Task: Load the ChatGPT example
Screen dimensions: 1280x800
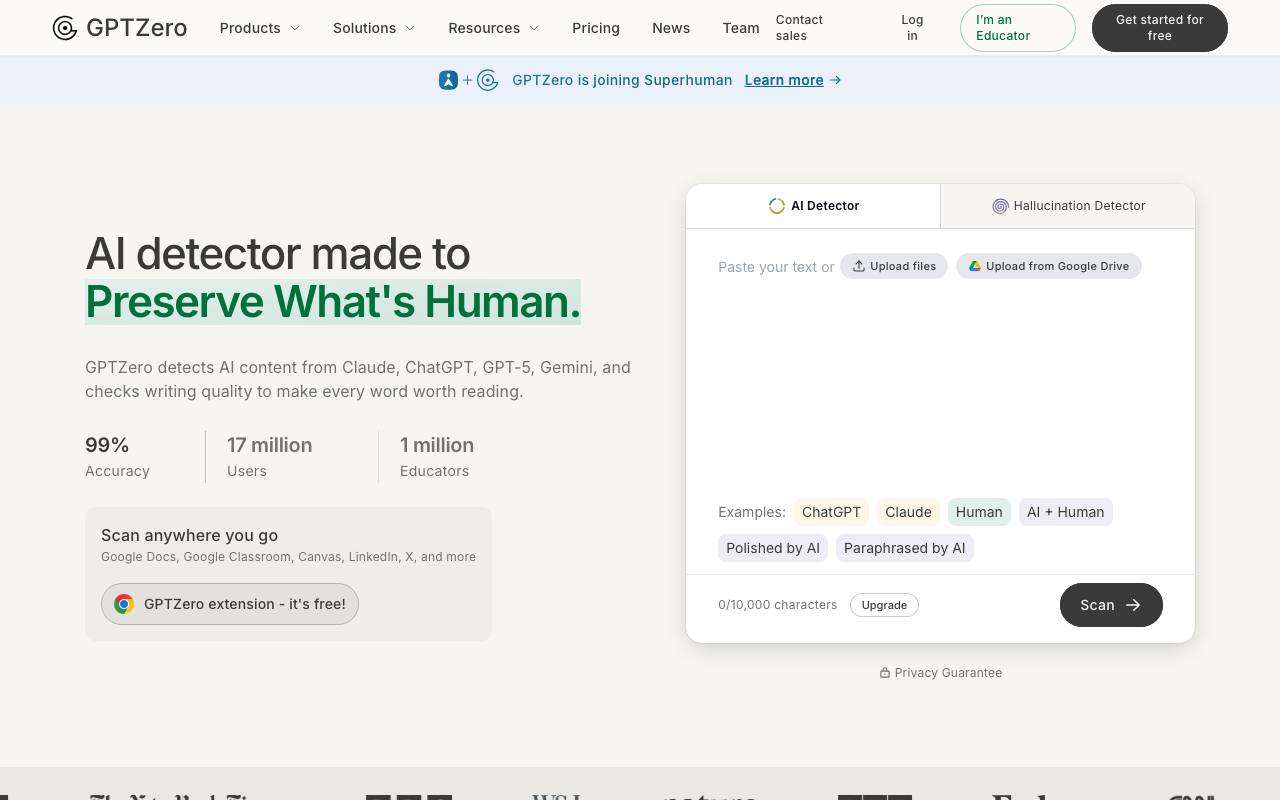Action: [831, 512]
